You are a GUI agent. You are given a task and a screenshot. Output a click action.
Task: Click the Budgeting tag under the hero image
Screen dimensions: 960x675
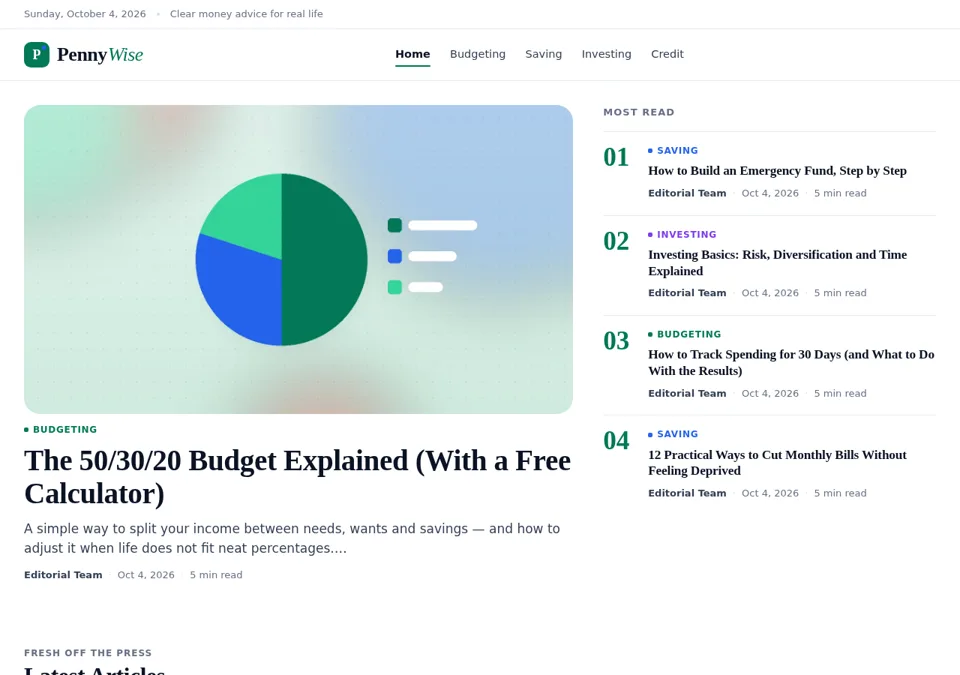(61, 429)
